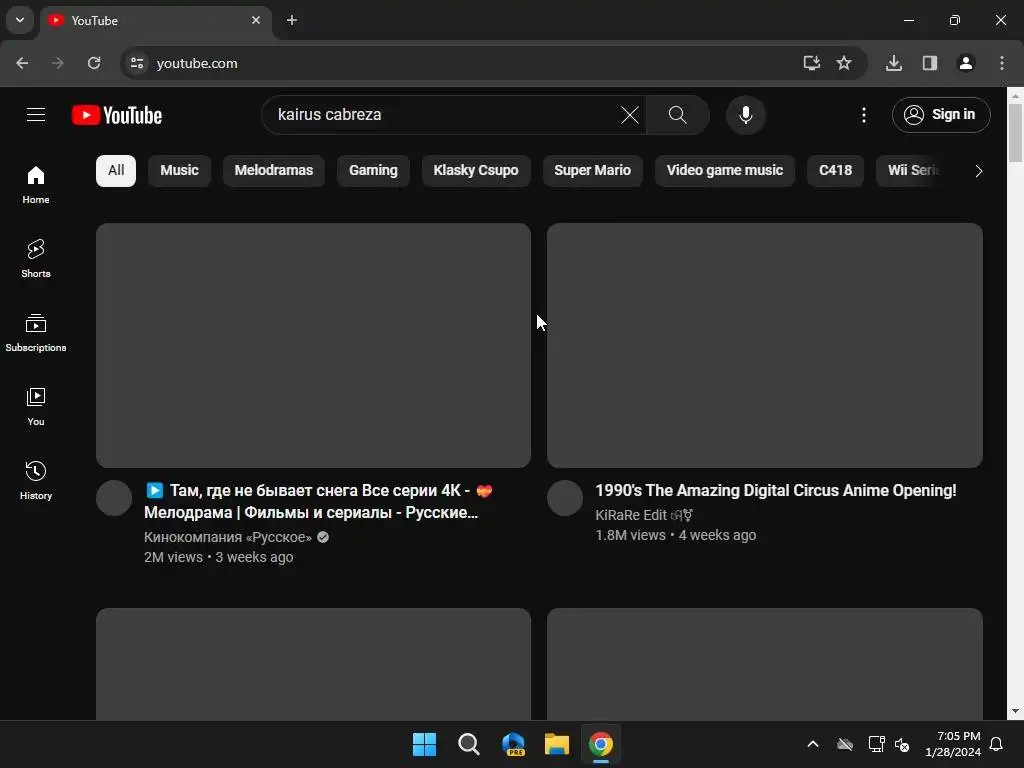This screenshot has width=1024, height=768.
Task: Select the All filter chip
Action: pos(116,170)
